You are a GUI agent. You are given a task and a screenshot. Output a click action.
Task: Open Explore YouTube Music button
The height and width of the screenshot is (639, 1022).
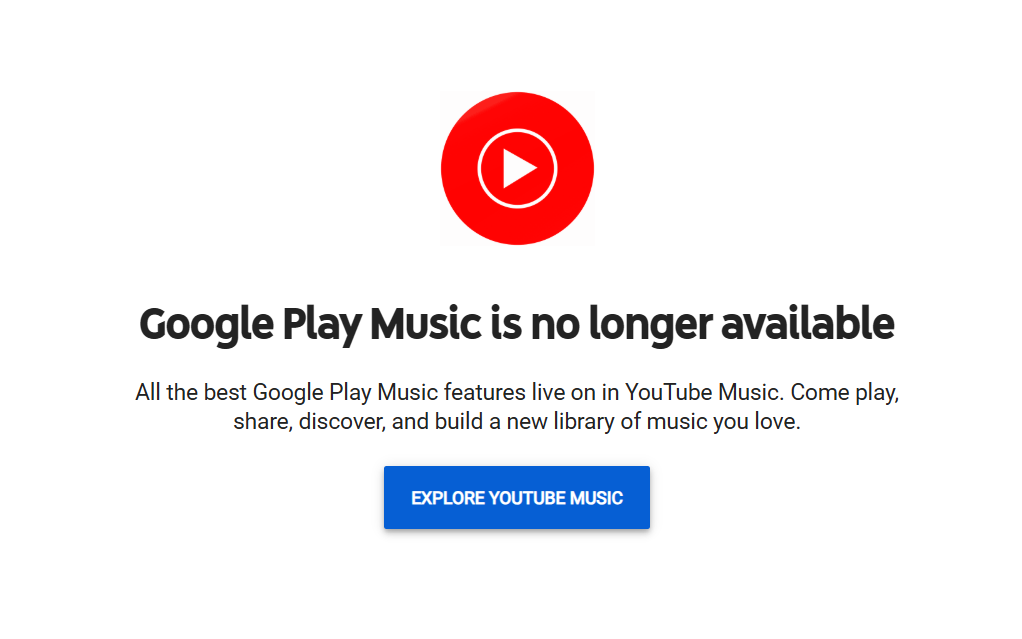(517, 498)
